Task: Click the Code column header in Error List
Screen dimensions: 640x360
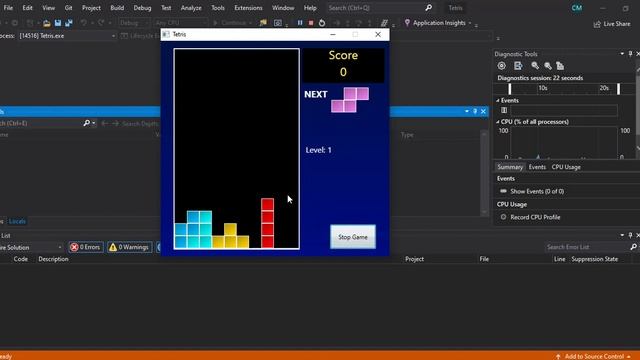Action: 20,259
